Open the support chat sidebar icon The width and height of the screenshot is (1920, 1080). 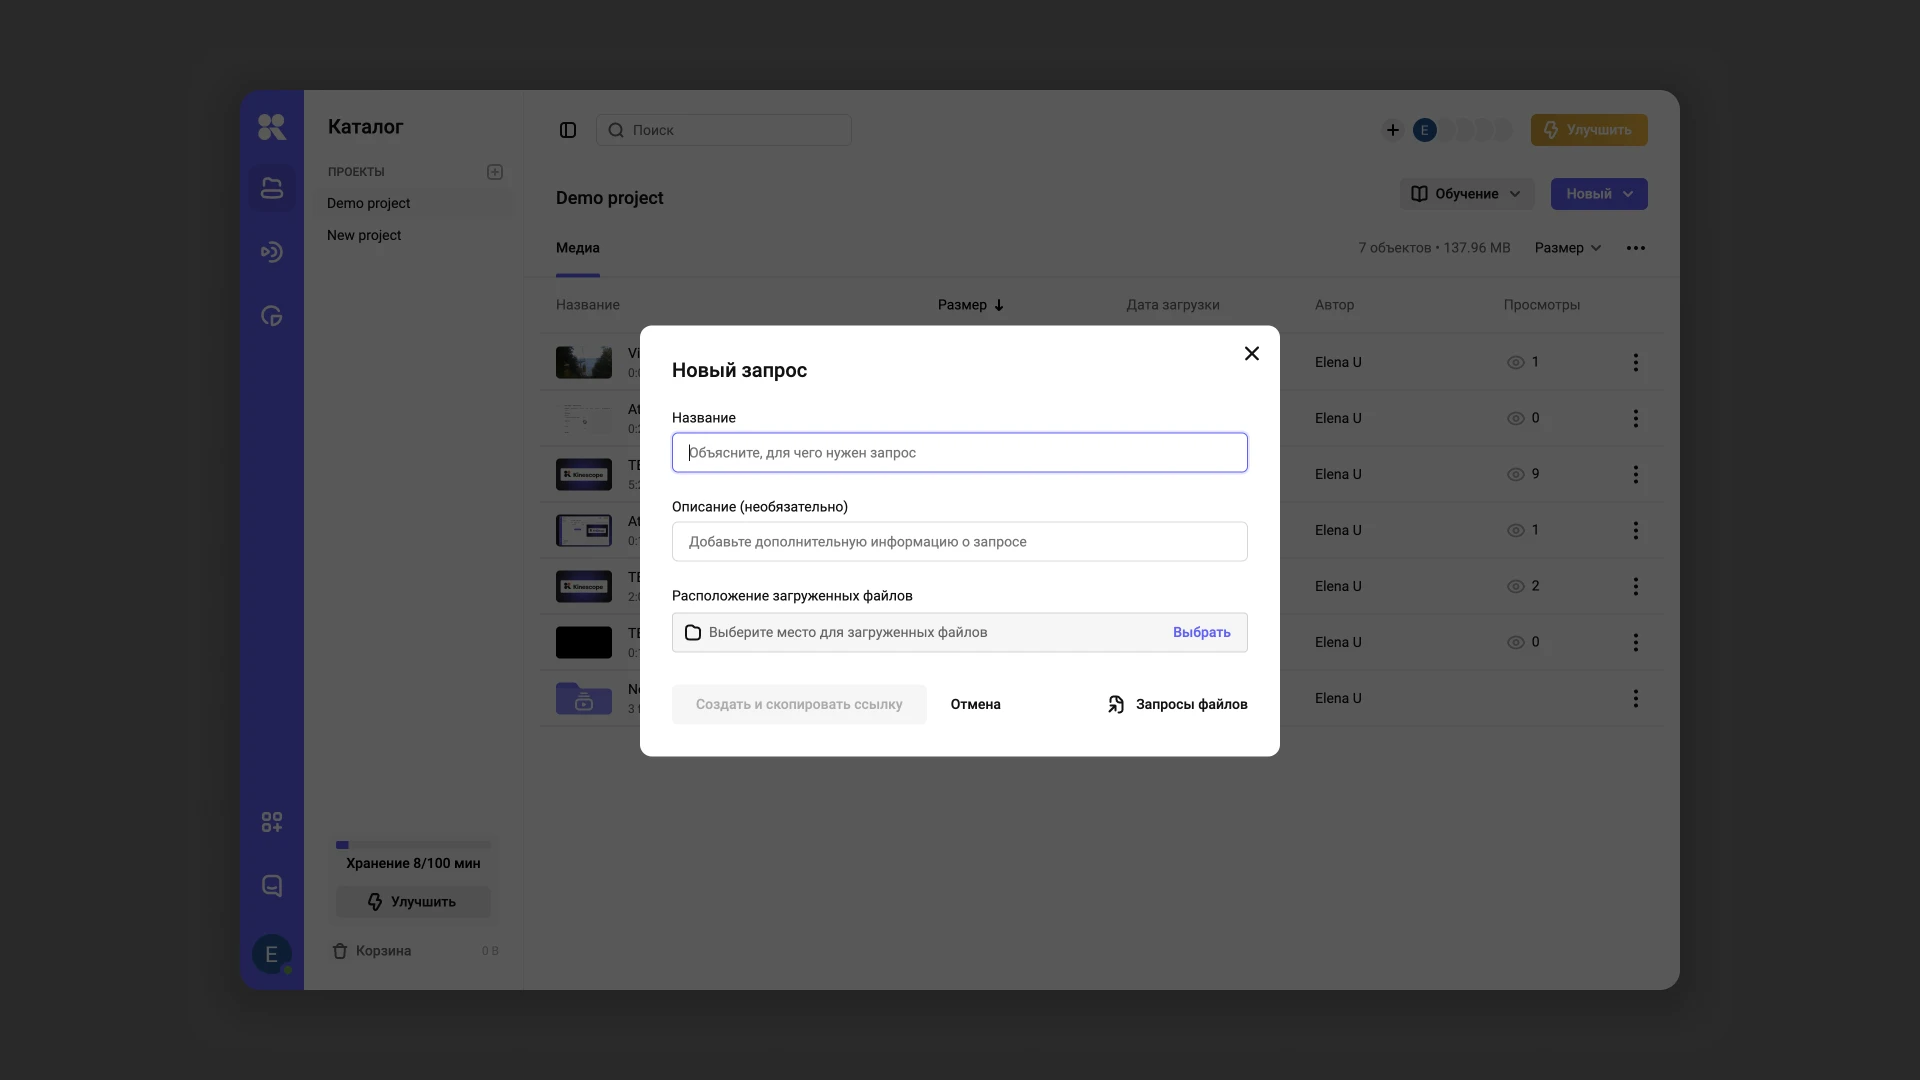pos(271,886)
